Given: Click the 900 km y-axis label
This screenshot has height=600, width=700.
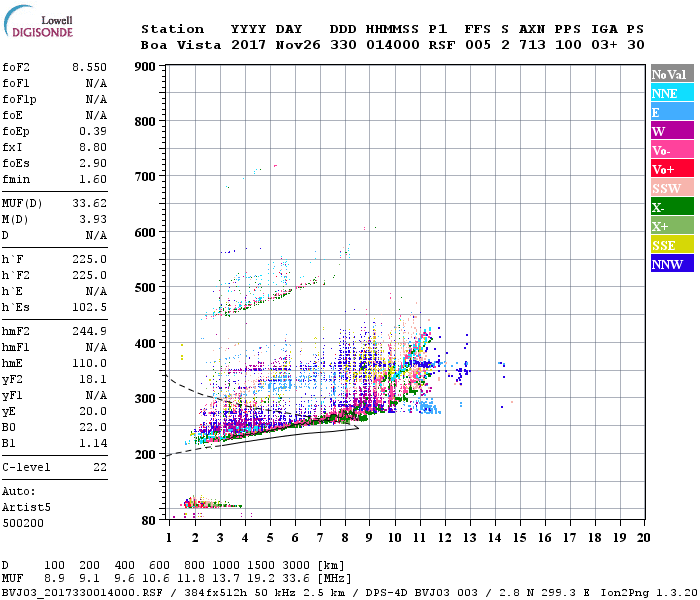Looking at the screenshot, I should [145, 67].
